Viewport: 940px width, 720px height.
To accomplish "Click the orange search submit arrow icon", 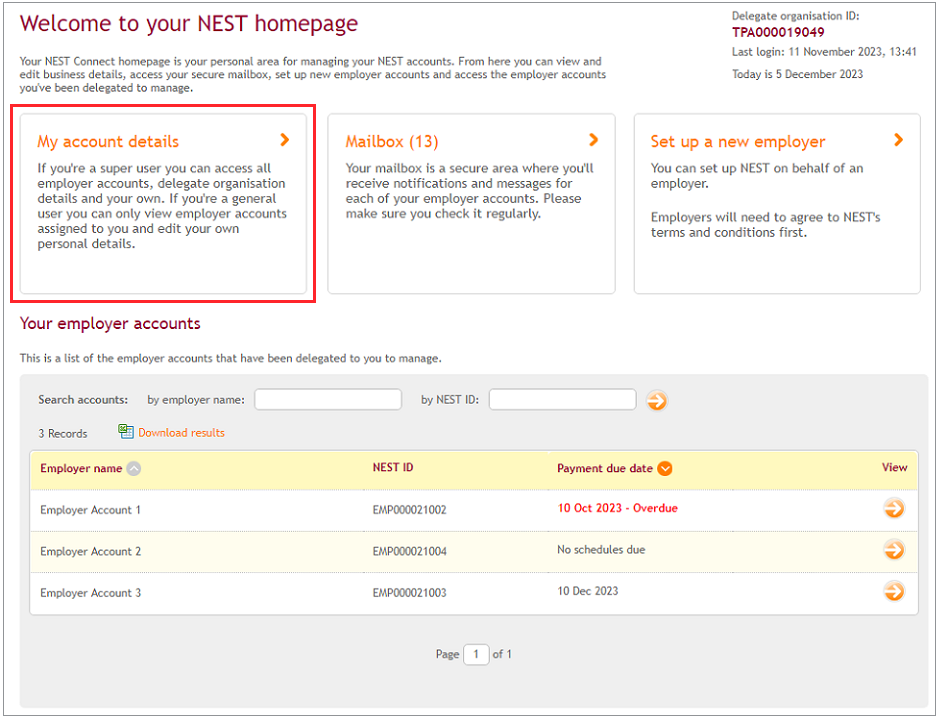I will click(x=657, y=399).
